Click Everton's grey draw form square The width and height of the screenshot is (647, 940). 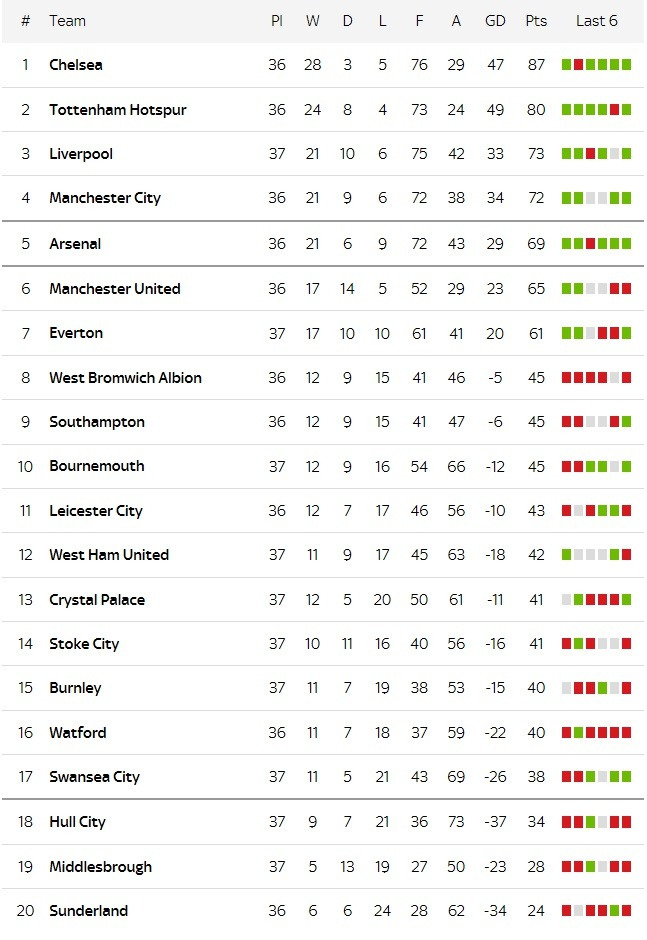(x=590, y=333)
